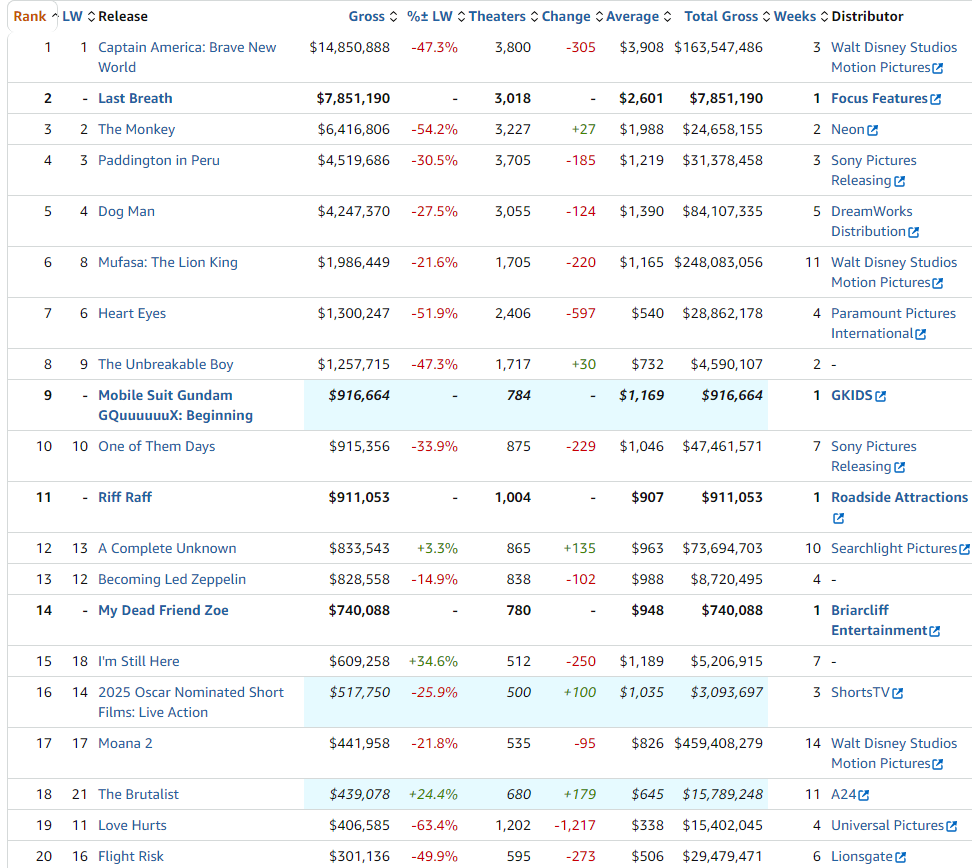The image size is (972, 868).
Task: Sort by Gross column header
Action: (x=367, y=16)
